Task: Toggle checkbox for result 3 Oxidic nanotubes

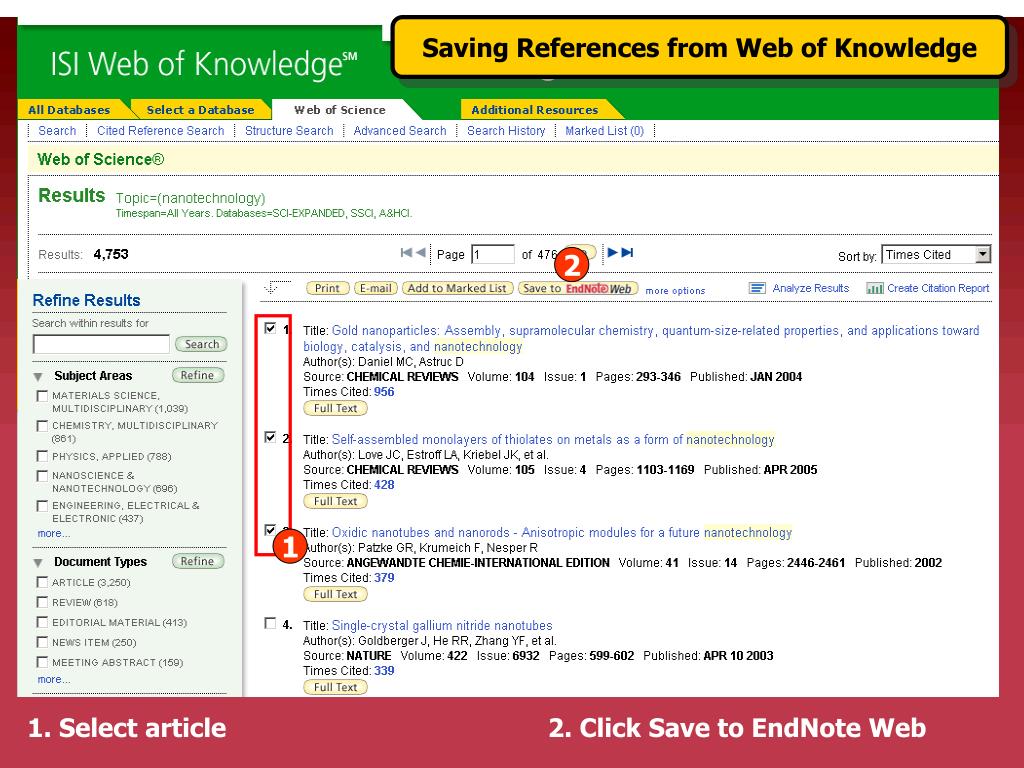Action: point(270,530)
